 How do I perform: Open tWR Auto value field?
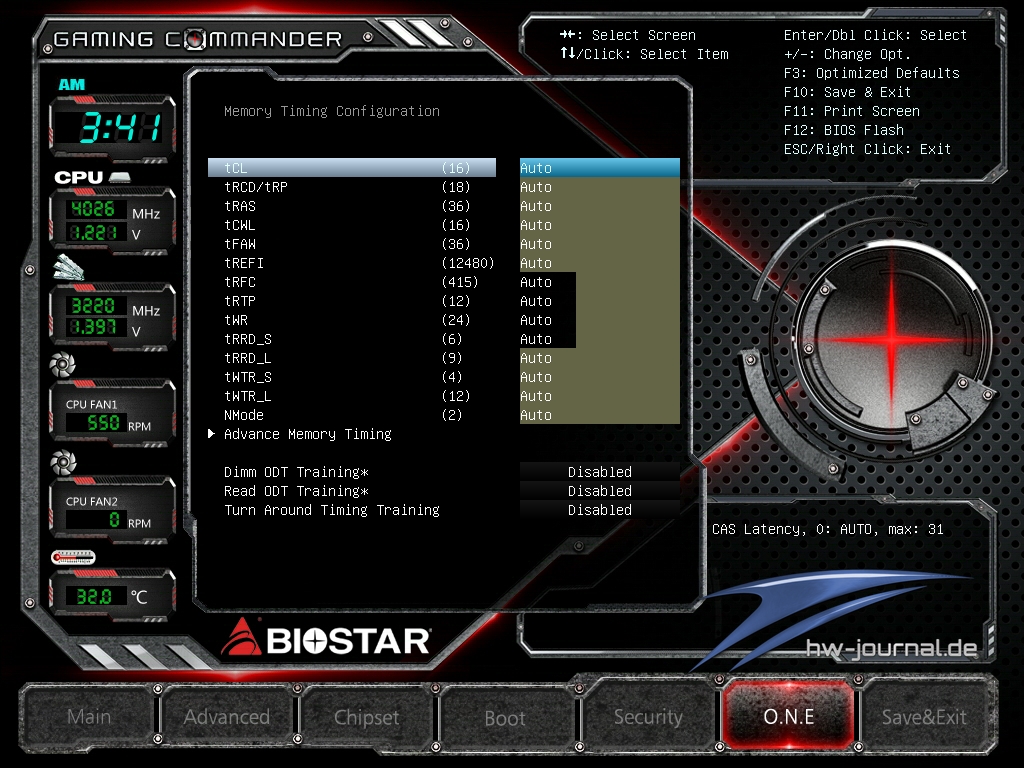pyautogui.click(x=600, y=319)
